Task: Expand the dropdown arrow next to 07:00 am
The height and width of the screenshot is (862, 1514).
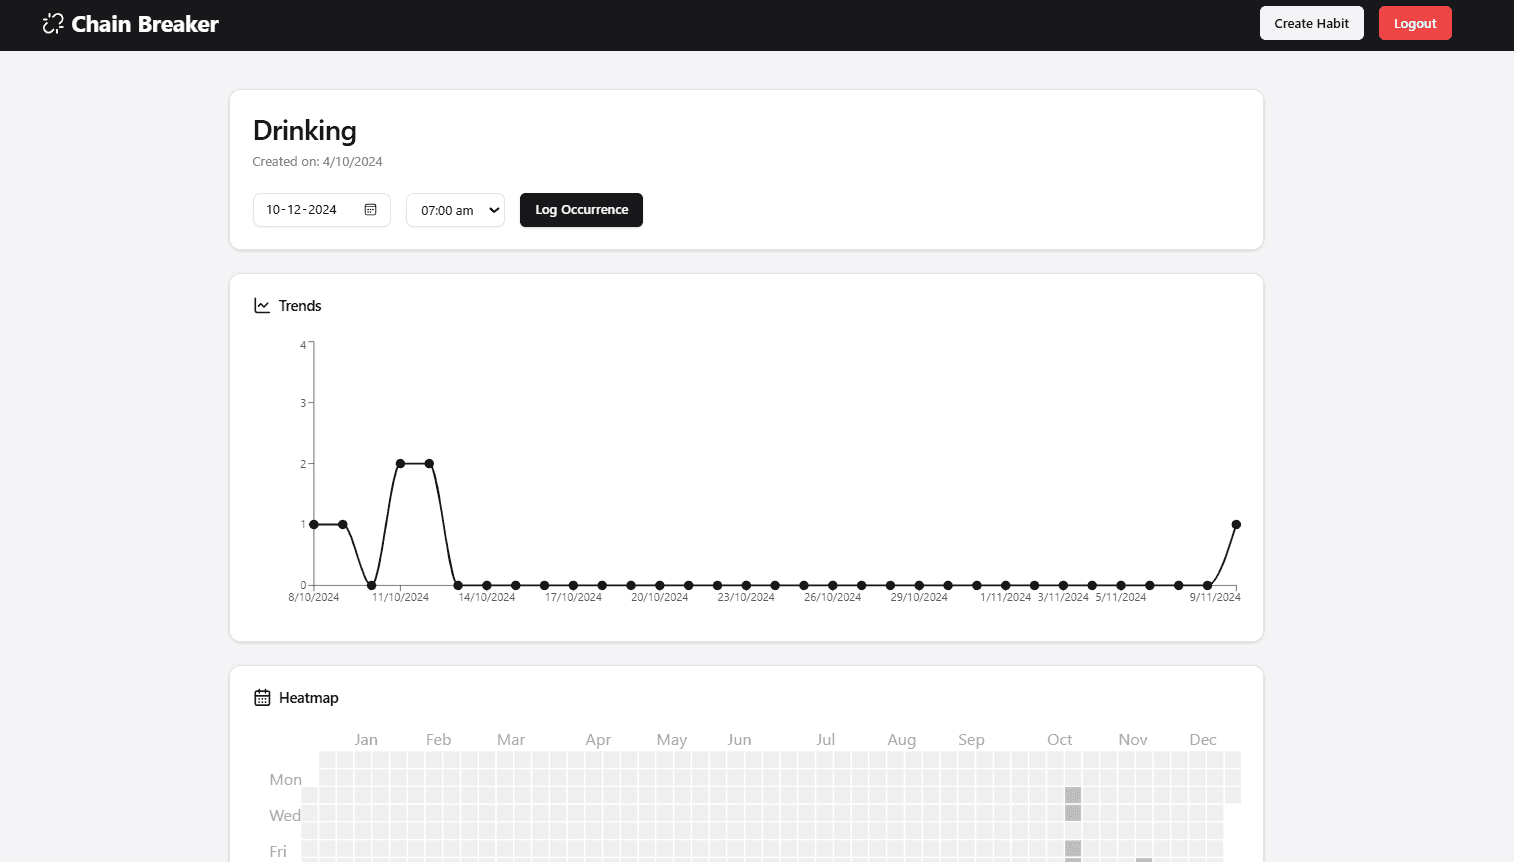Action: click(x=493, y=210)
